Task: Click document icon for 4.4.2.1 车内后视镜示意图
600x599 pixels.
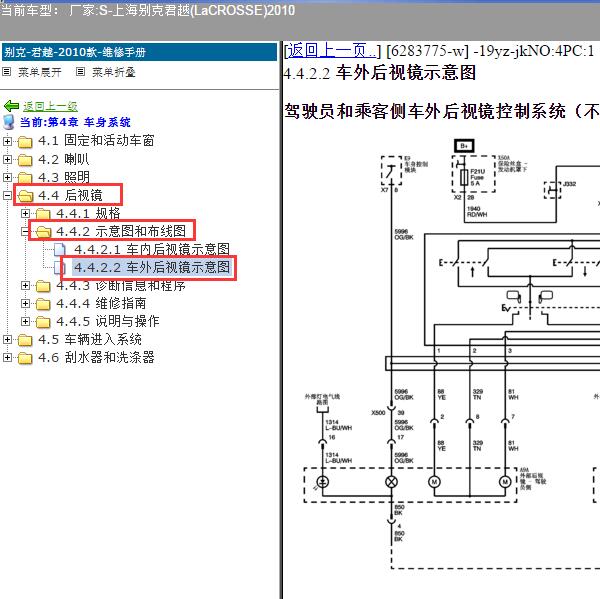Action: click(x=60, y=250)
